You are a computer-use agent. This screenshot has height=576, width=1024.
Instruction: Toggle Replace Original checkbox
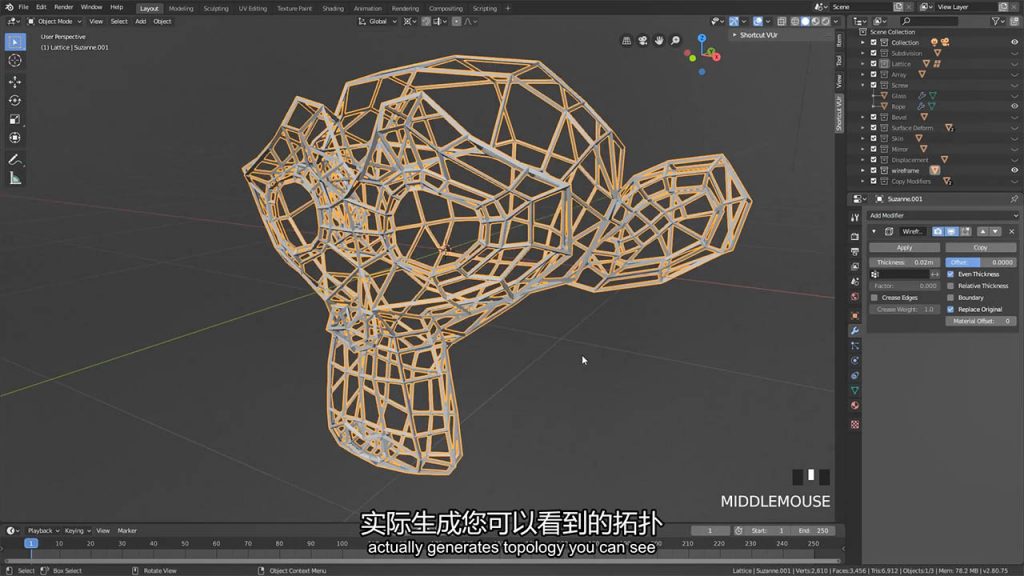(950, 310)
